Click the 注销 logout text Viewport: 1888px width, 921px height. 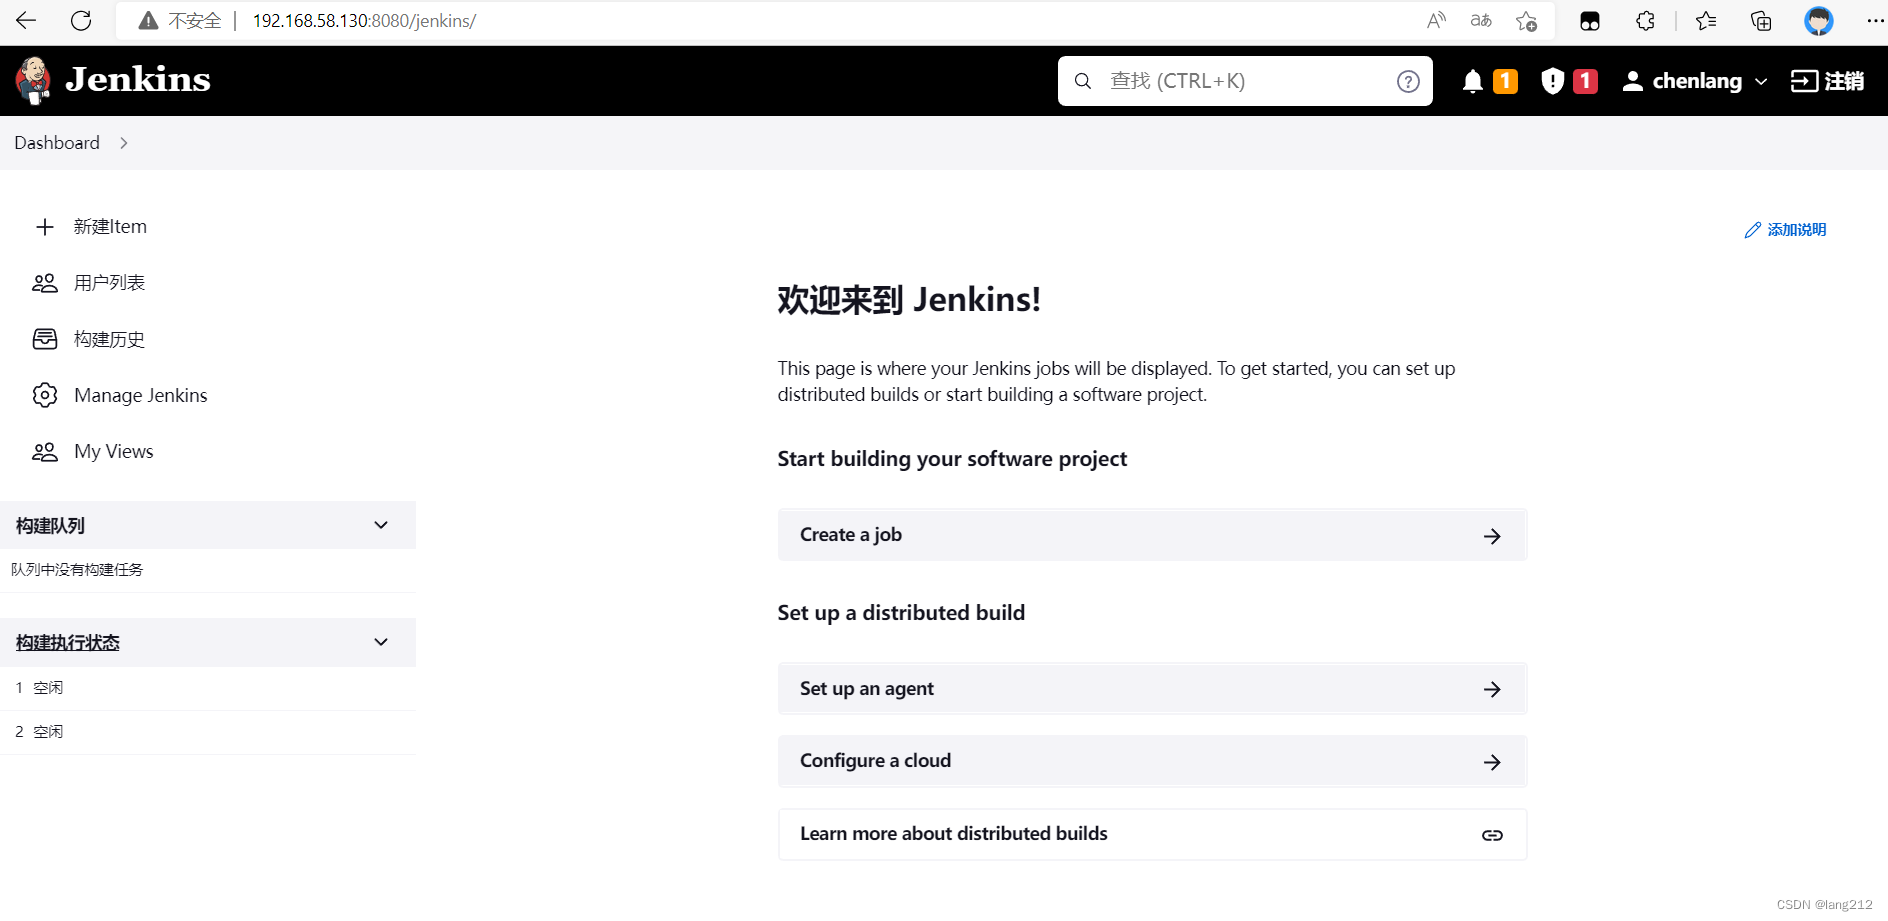tap(1844, 81)
